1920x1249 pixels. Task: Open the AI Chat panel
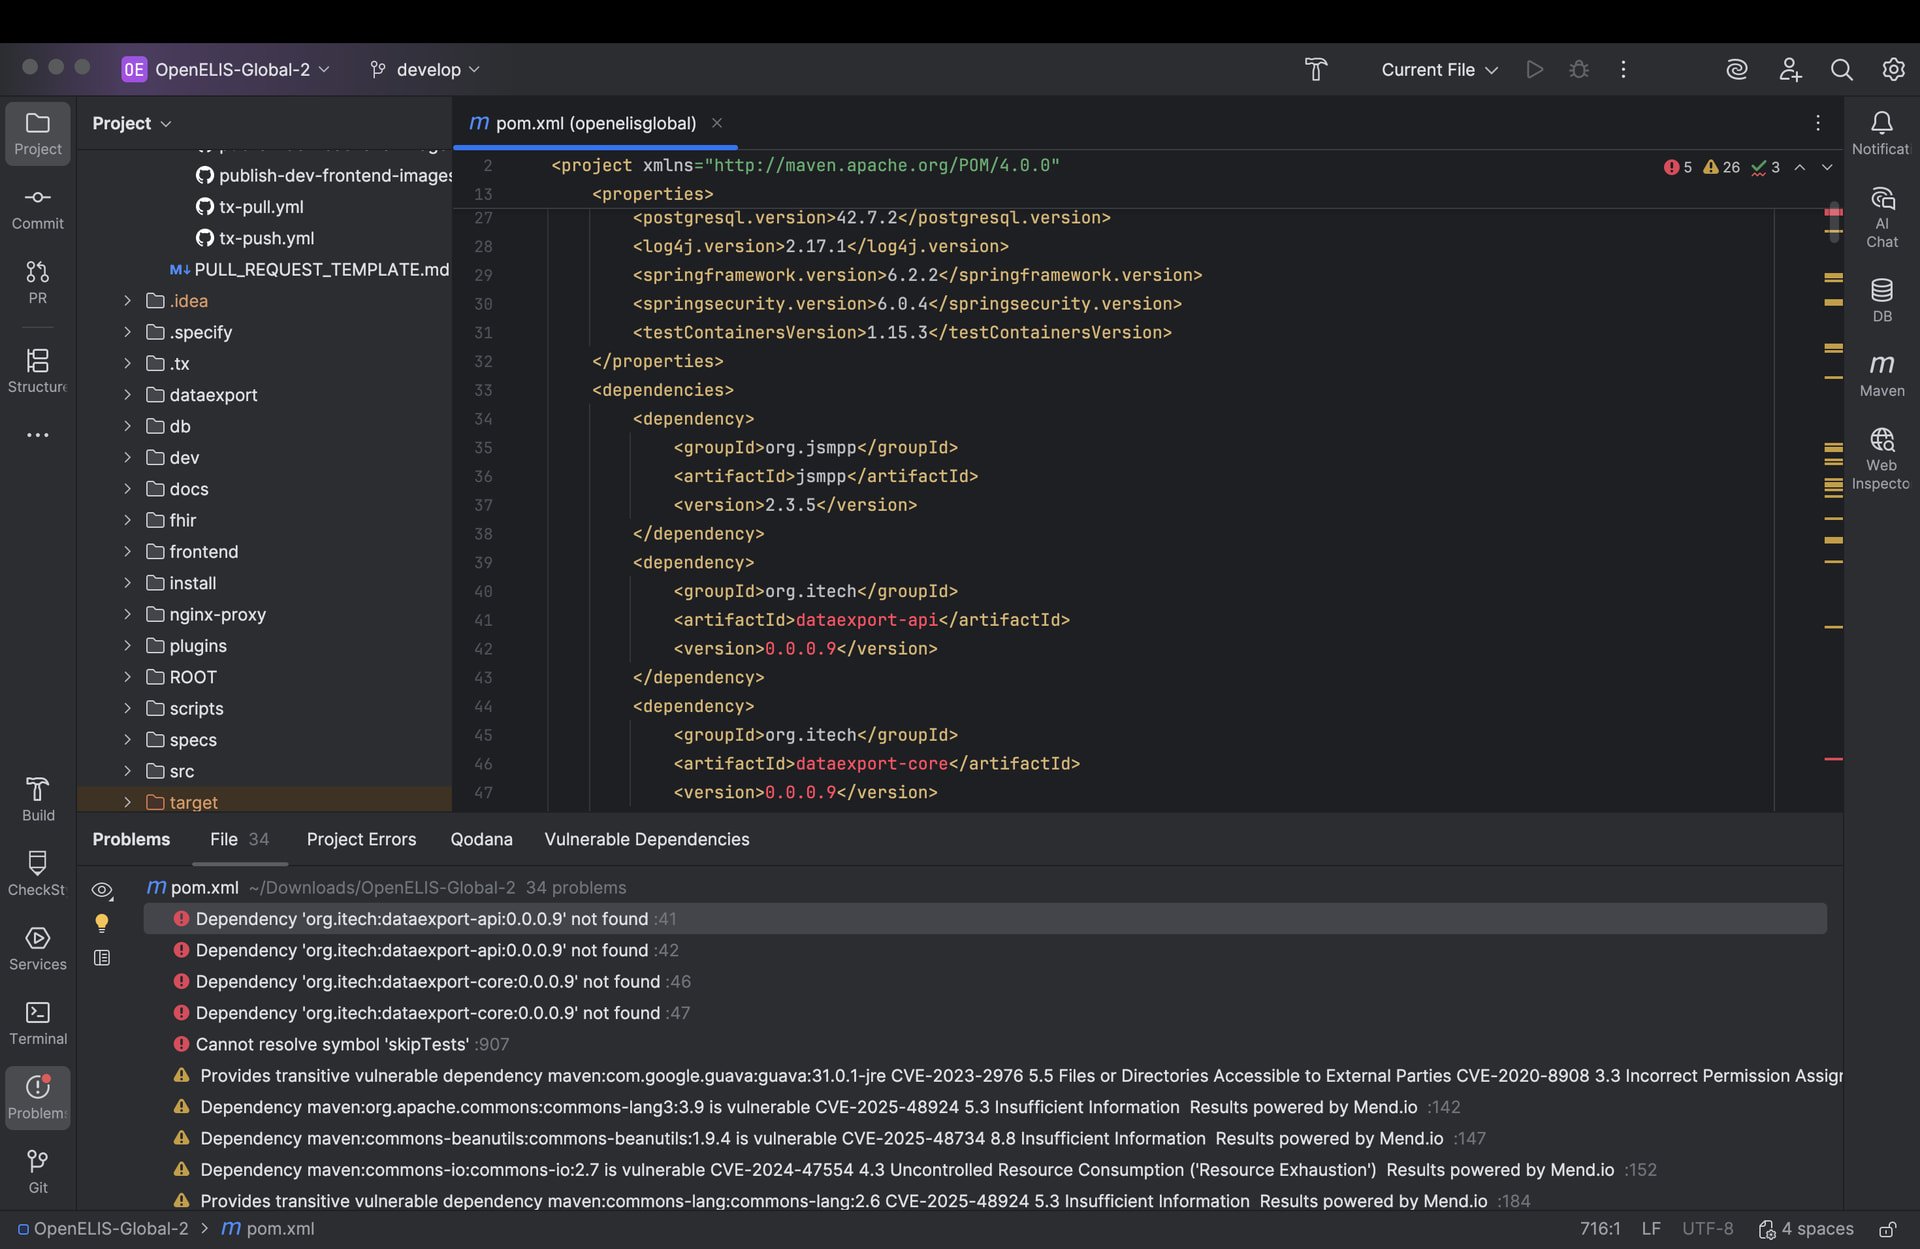pyautogui.click(x=1881, y=215)
